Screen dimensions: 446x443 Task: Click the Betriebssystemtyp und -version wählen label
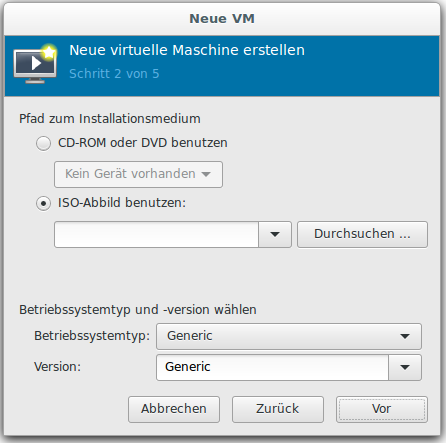tap(138, 310)
